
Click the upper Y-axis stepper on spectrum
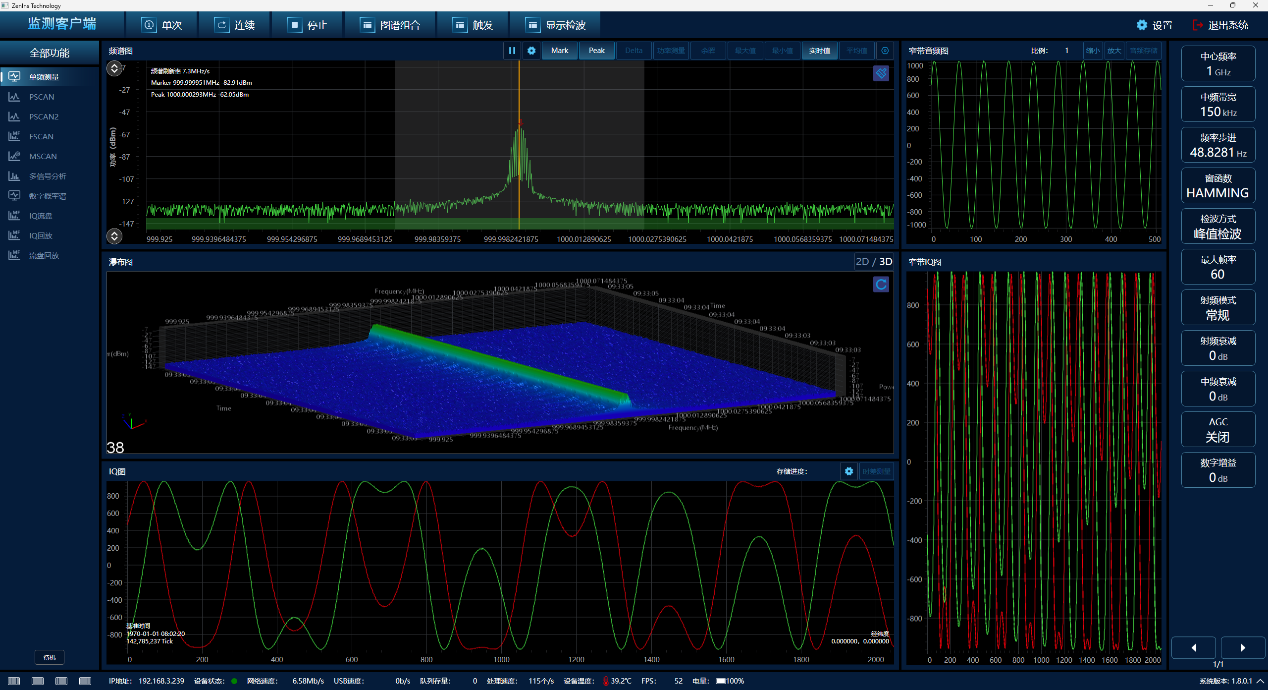pyautogui.click(x=114, y=69)
